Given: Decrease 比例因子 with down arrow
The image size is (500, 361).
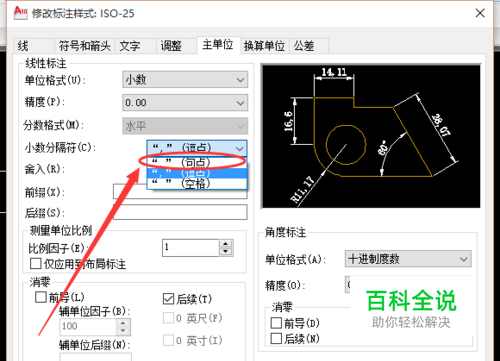Looking at the screenshot, I should pyautogui.click(x=226, y=252).
